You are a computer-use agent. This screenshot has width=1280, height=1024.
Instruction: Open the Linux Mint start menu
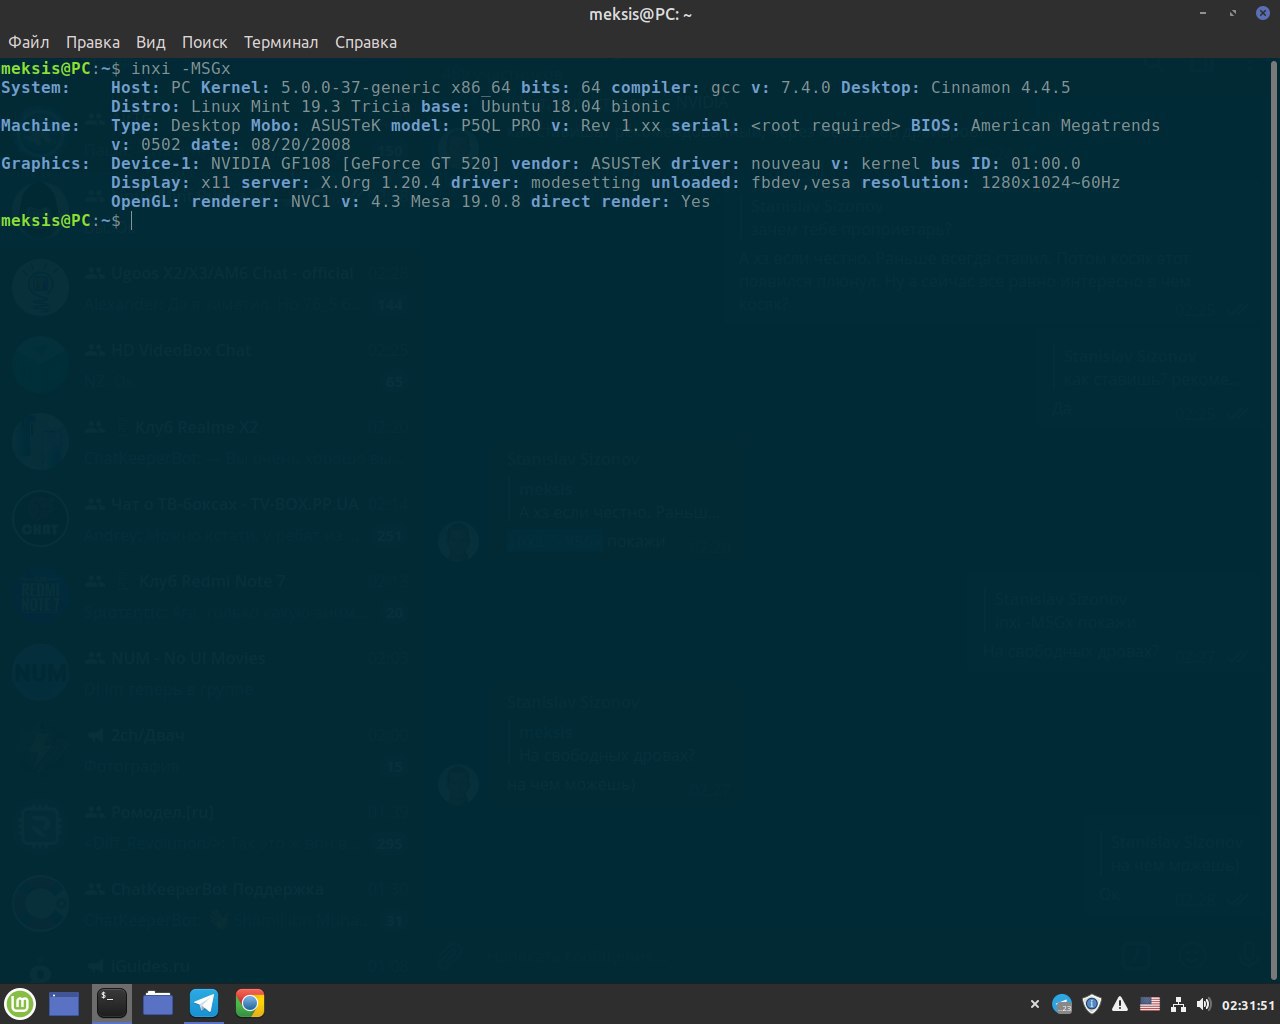point(20,1003)
